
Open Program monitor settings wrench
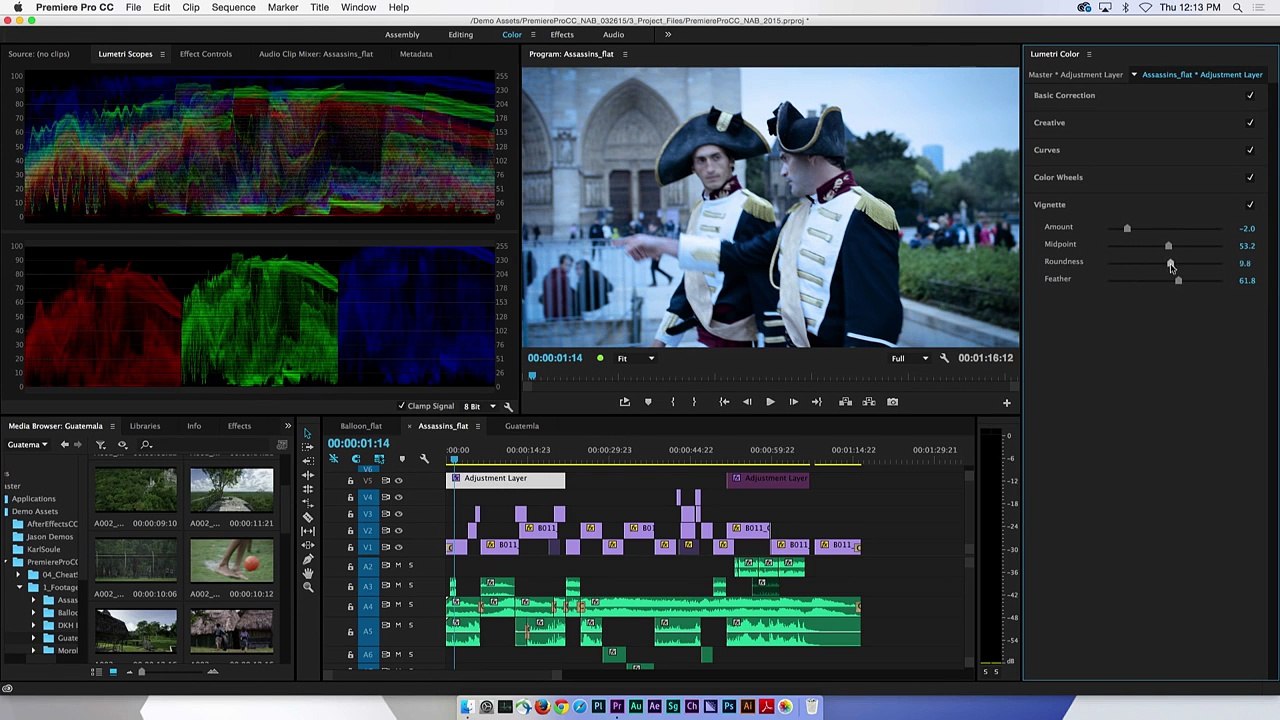coord(944,358)
